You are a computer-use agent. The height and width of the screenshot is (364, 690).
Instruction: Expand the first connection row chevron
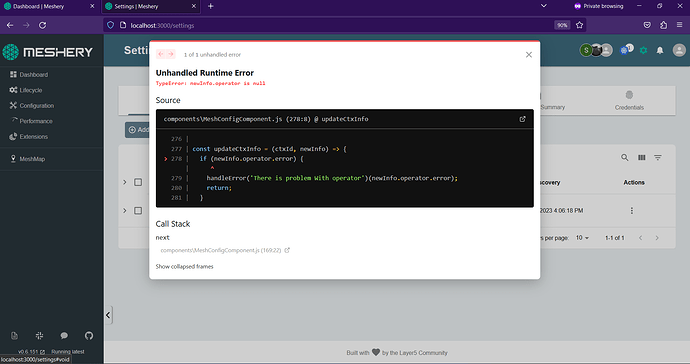coord(125,210)
